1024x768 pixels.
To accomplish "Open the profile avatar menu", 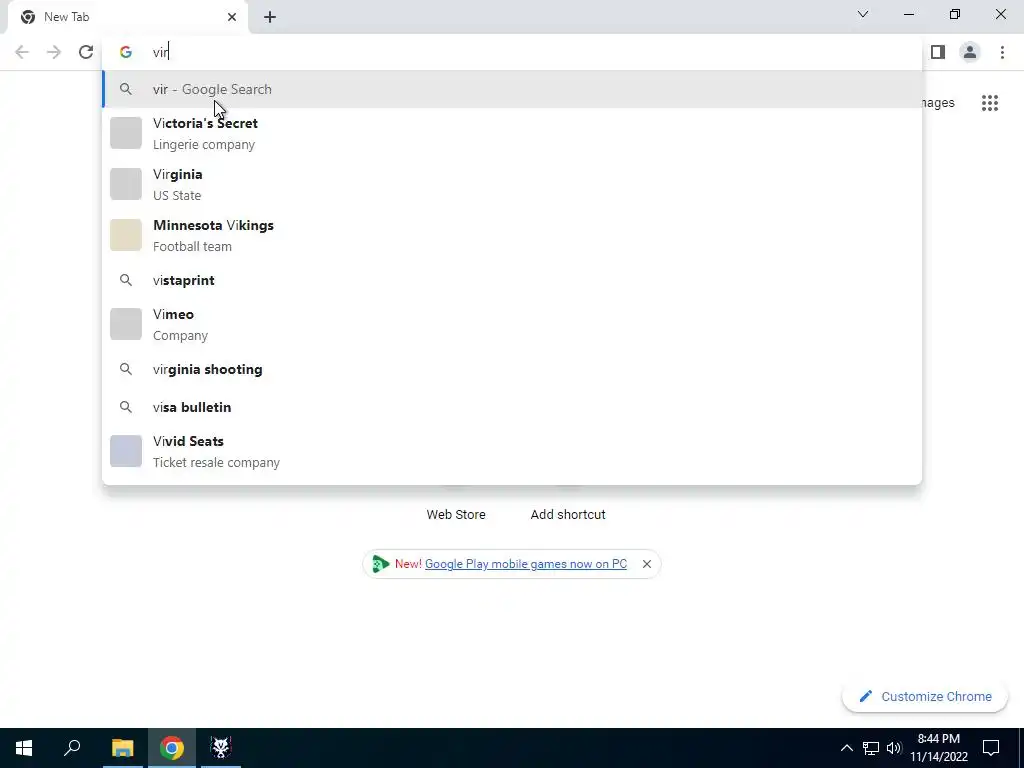I will 970,52.
